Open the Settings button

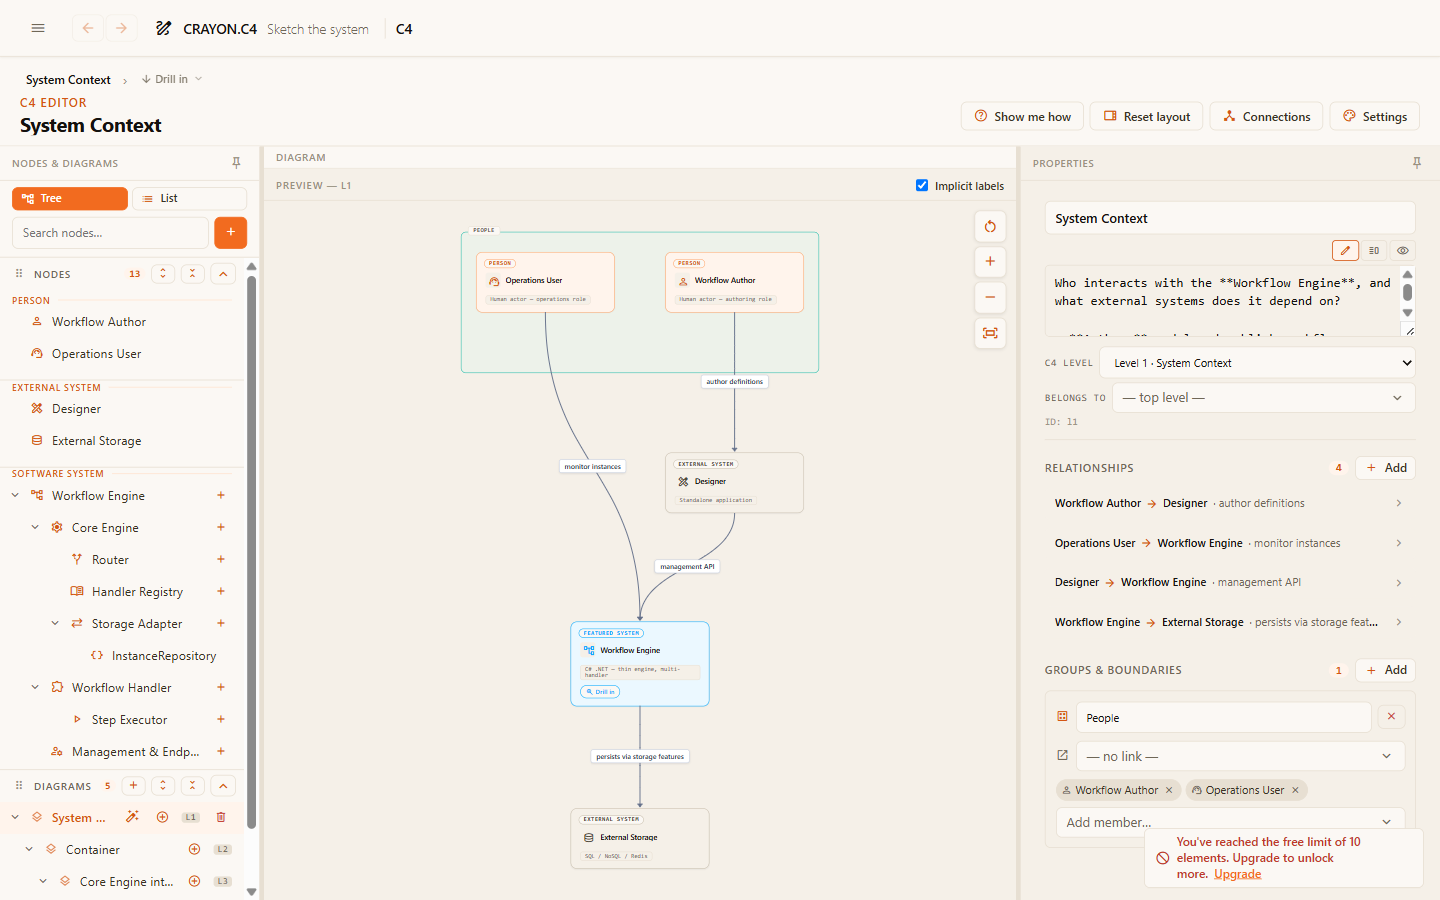1375,116
